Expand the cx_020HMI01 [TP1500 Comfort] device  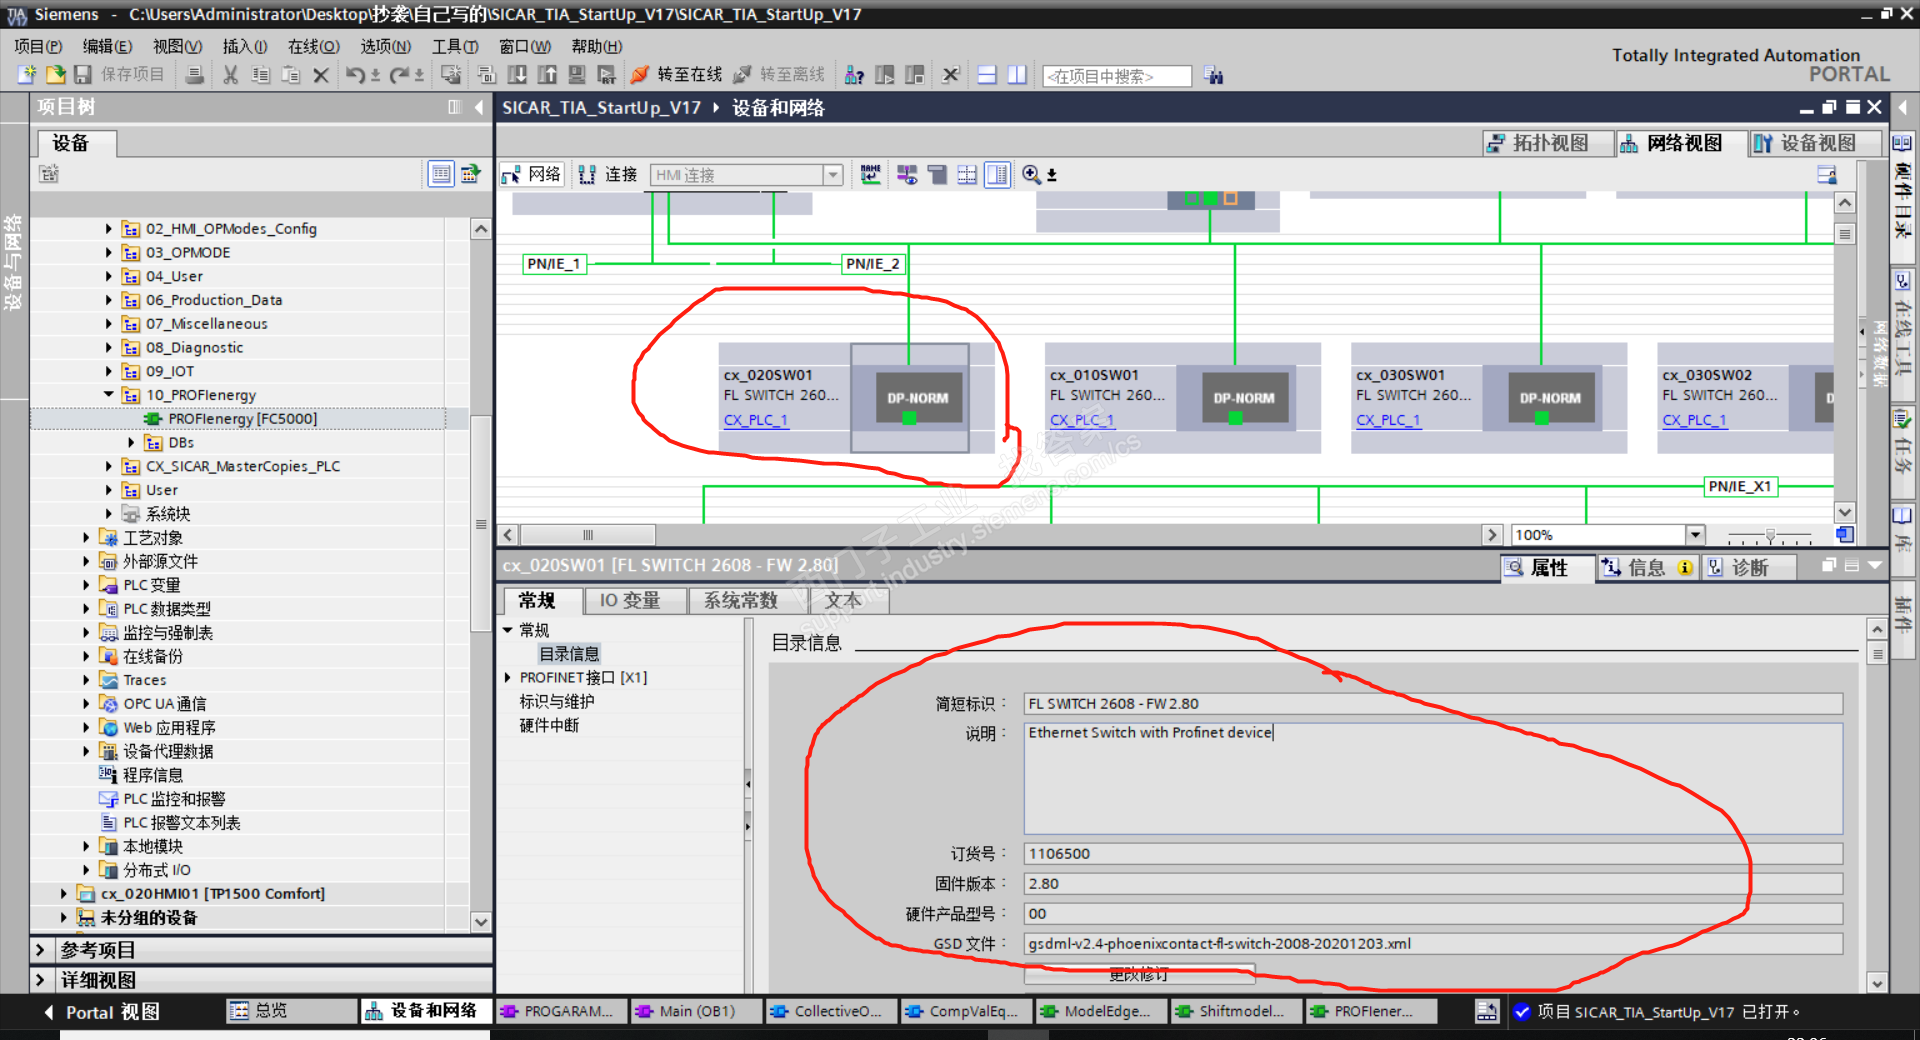tap(64, 894)
